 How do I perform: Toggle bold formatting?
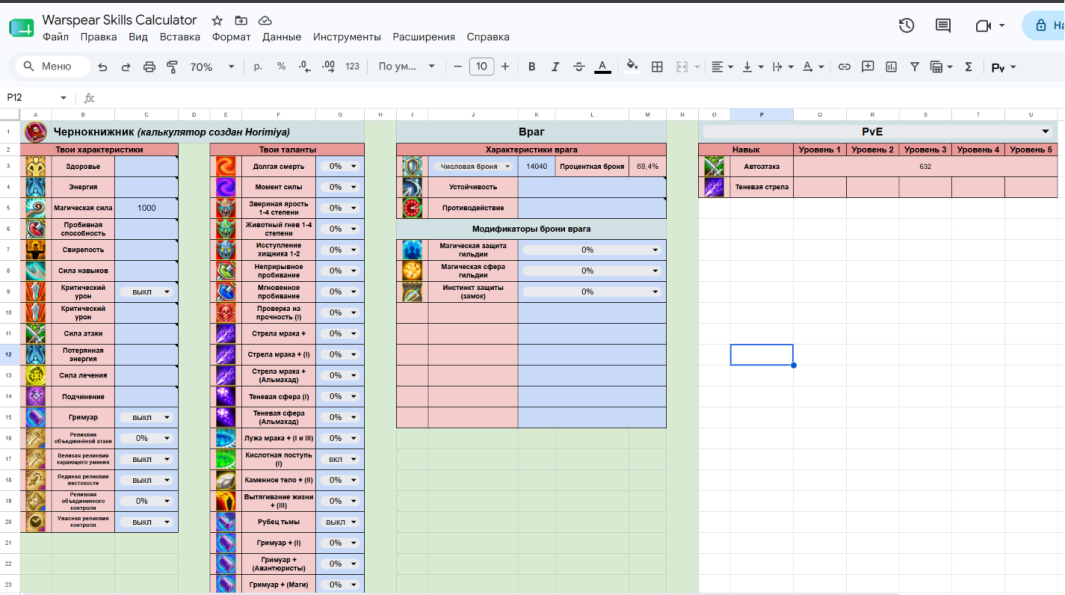pyautogui.click(x=532, y=67)
